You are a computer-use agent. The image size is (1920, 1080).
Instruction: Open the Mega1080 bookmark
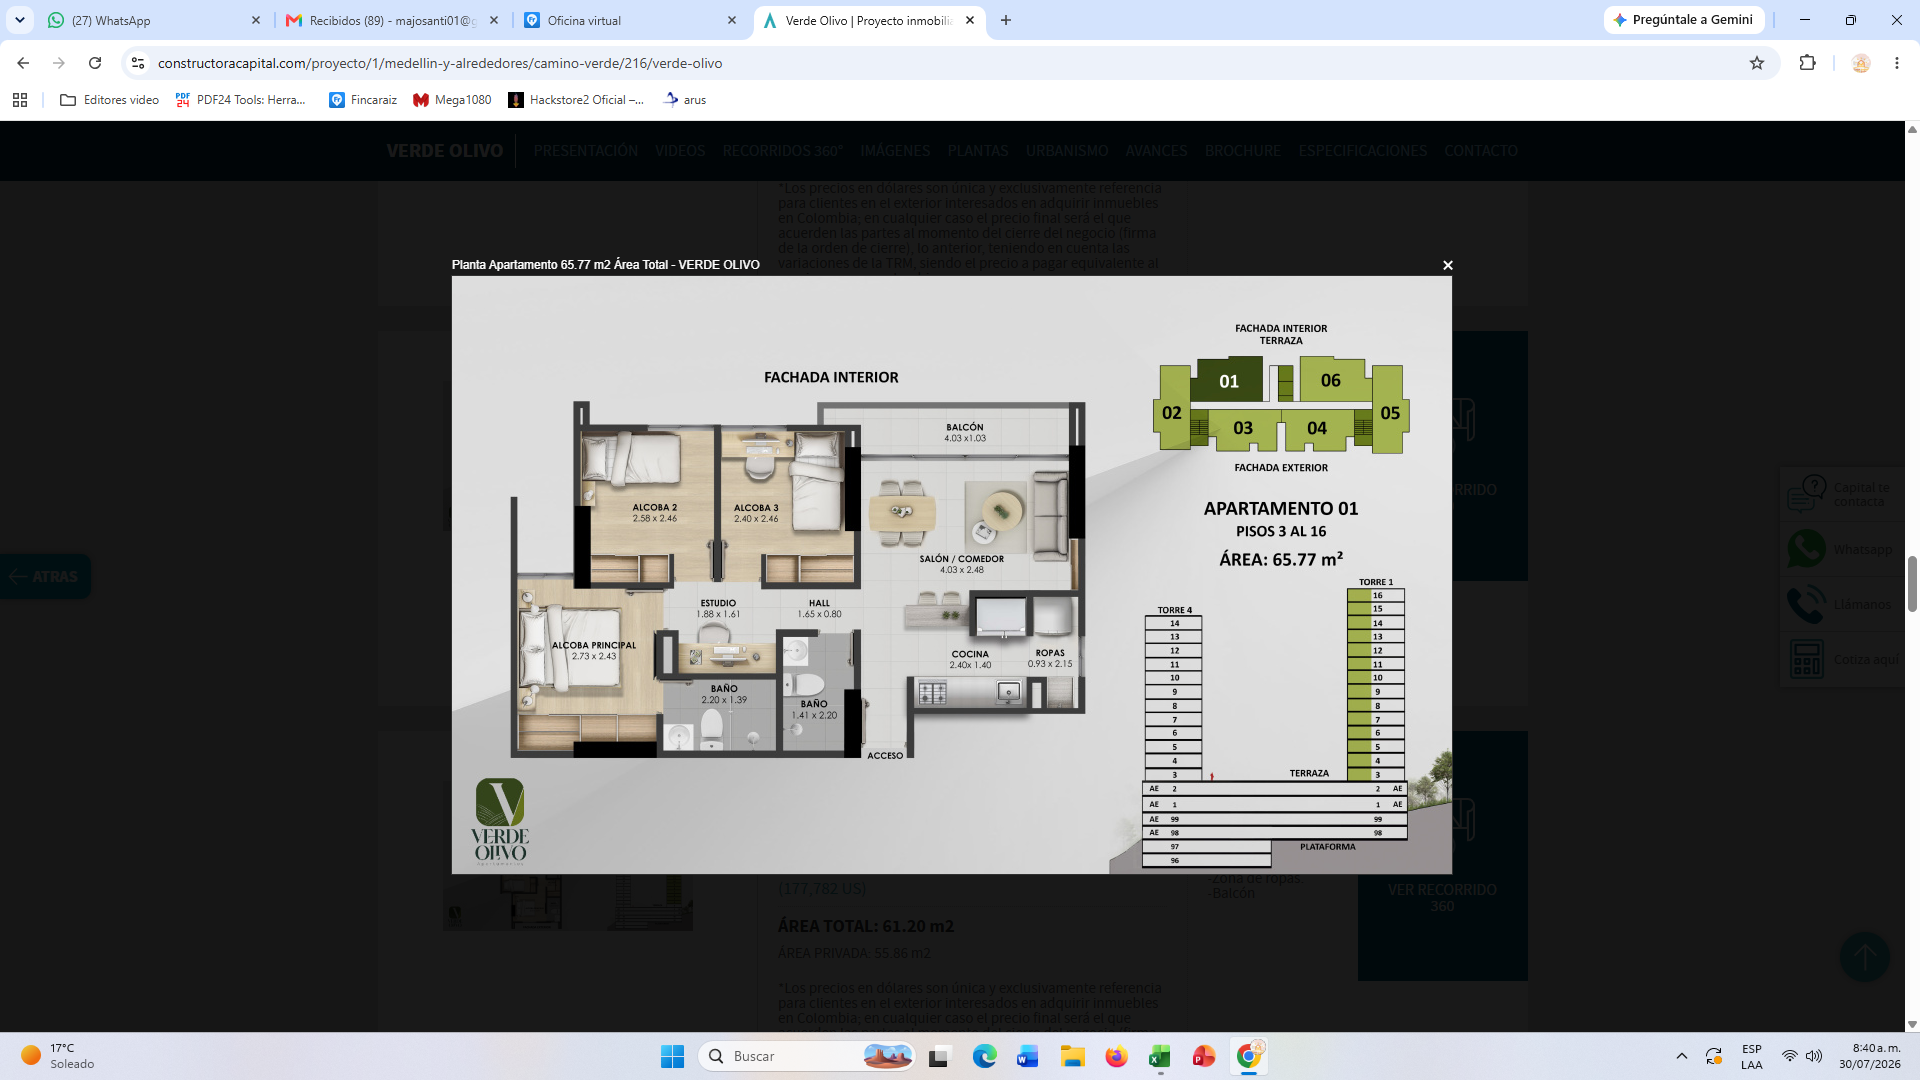[x=452, y=100]
